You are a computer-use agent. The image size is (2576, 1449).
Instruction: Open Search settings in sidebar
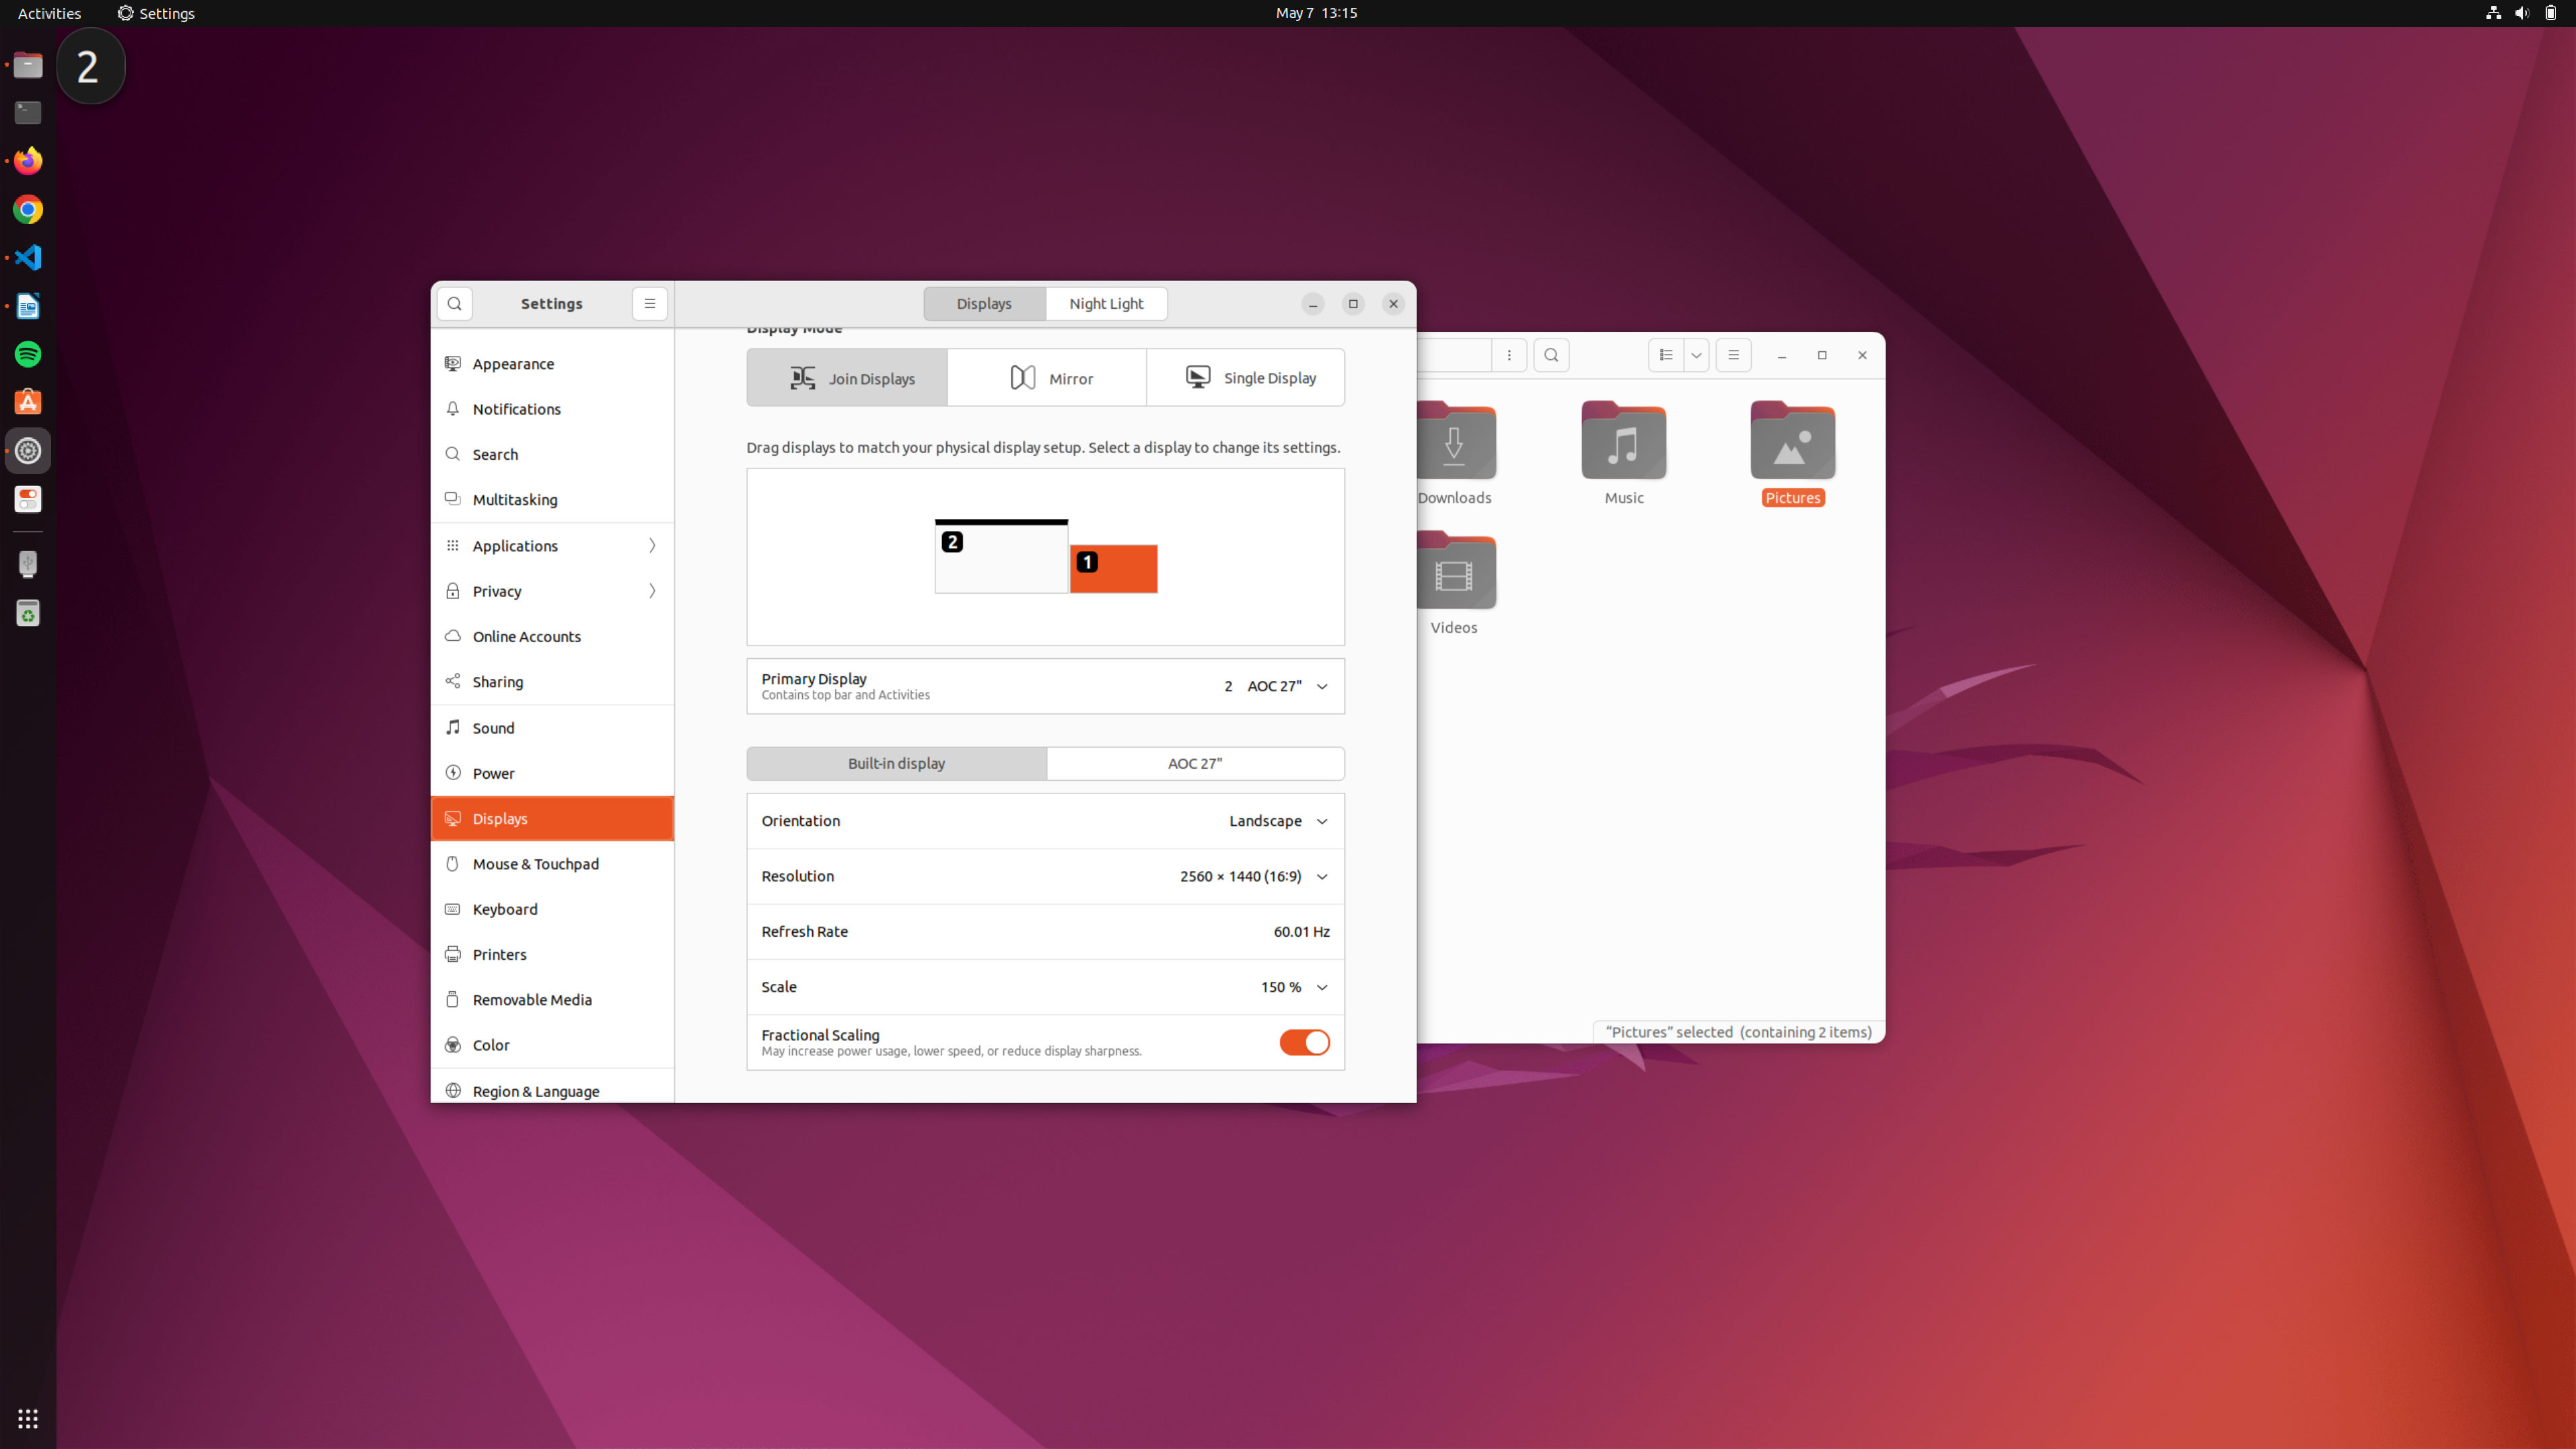(552, 454)
